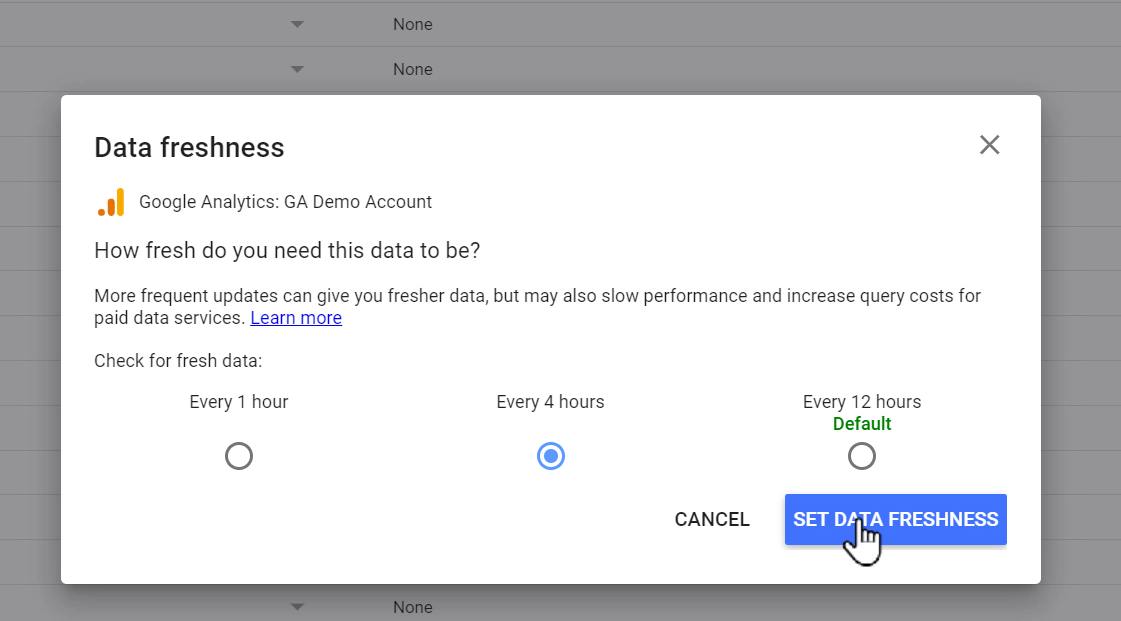This screenshot has height=621, width=1121.
Task: Click the Google Analytics: GA Demo Account label
Action: click(x=285, y=202)
